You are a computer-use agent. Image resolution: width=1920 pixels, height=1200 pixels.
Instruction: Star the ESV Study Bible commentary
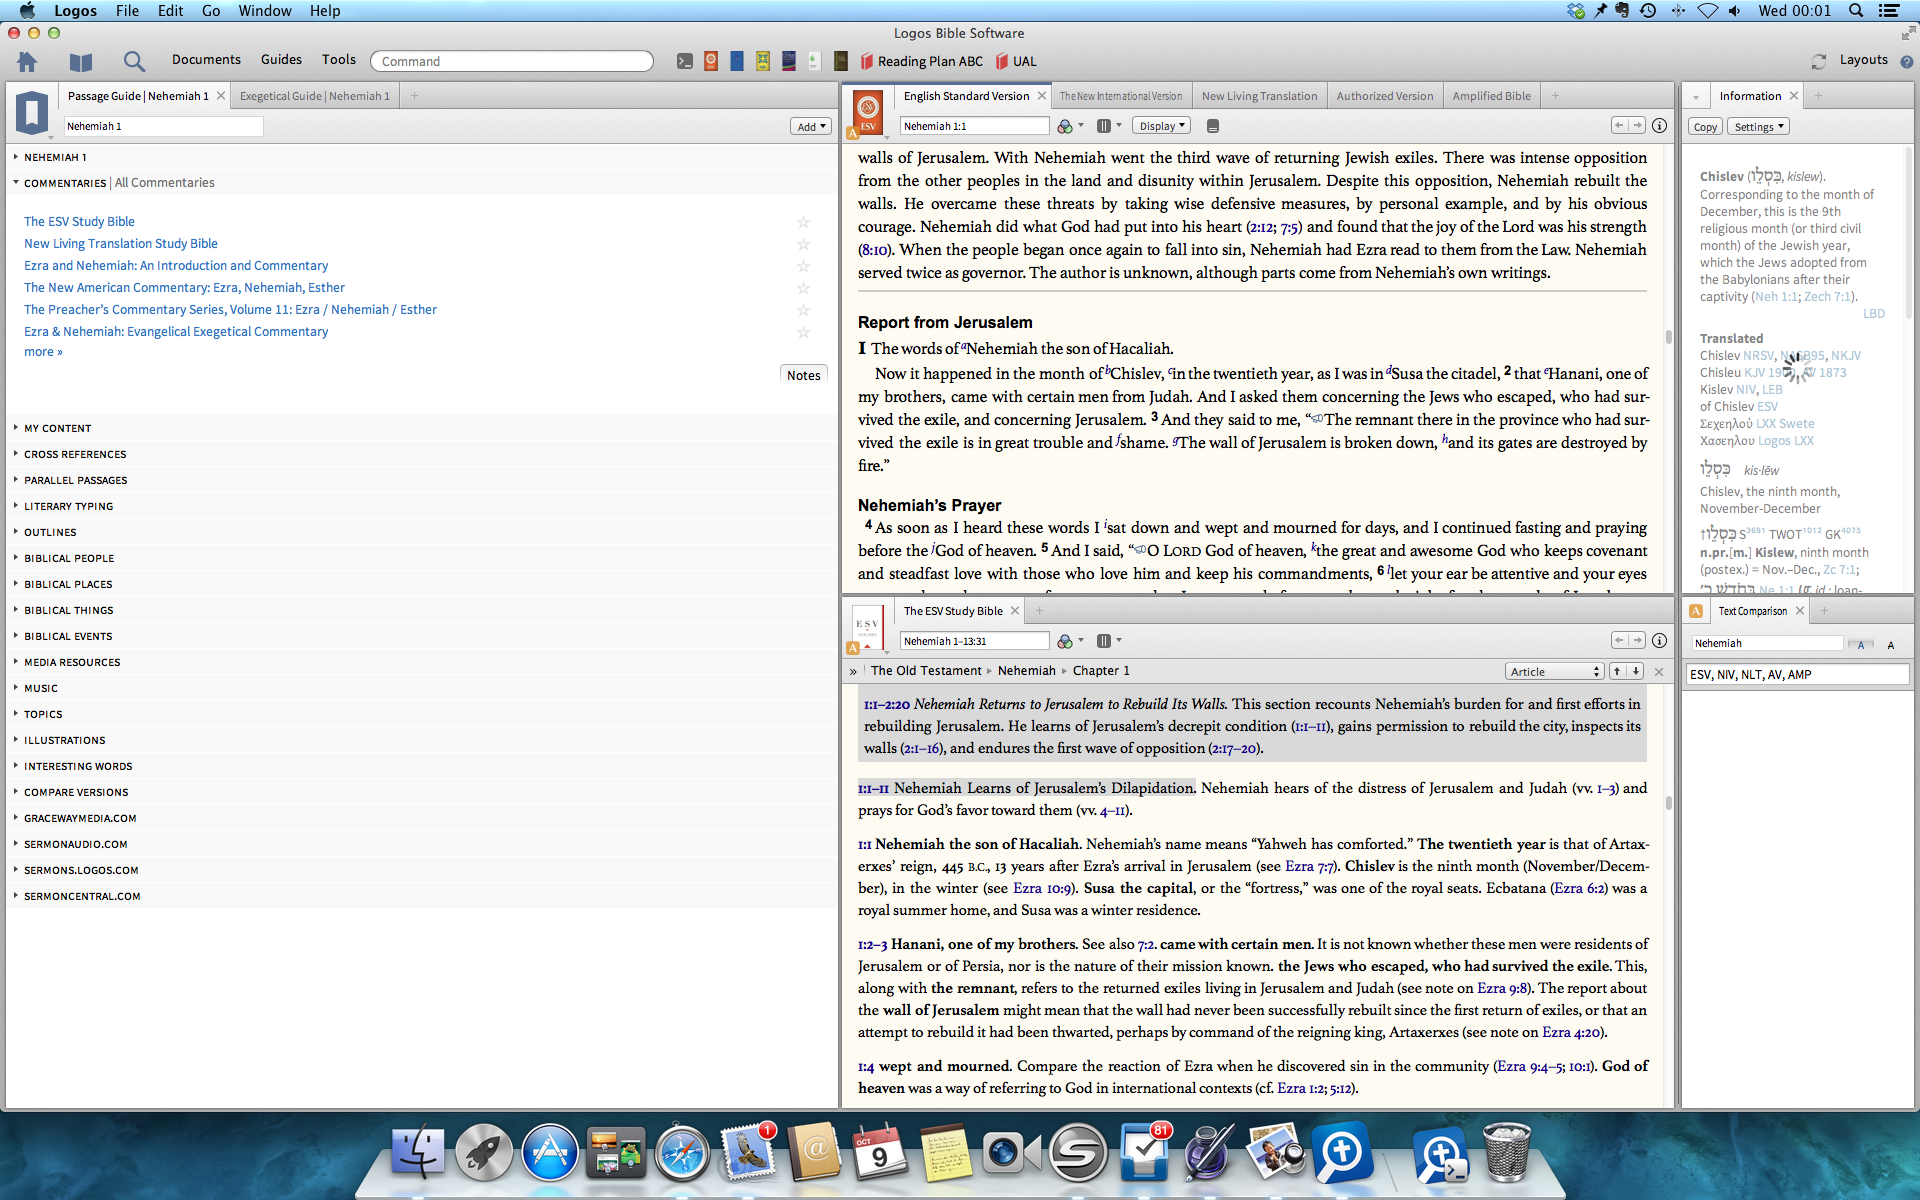803,222
